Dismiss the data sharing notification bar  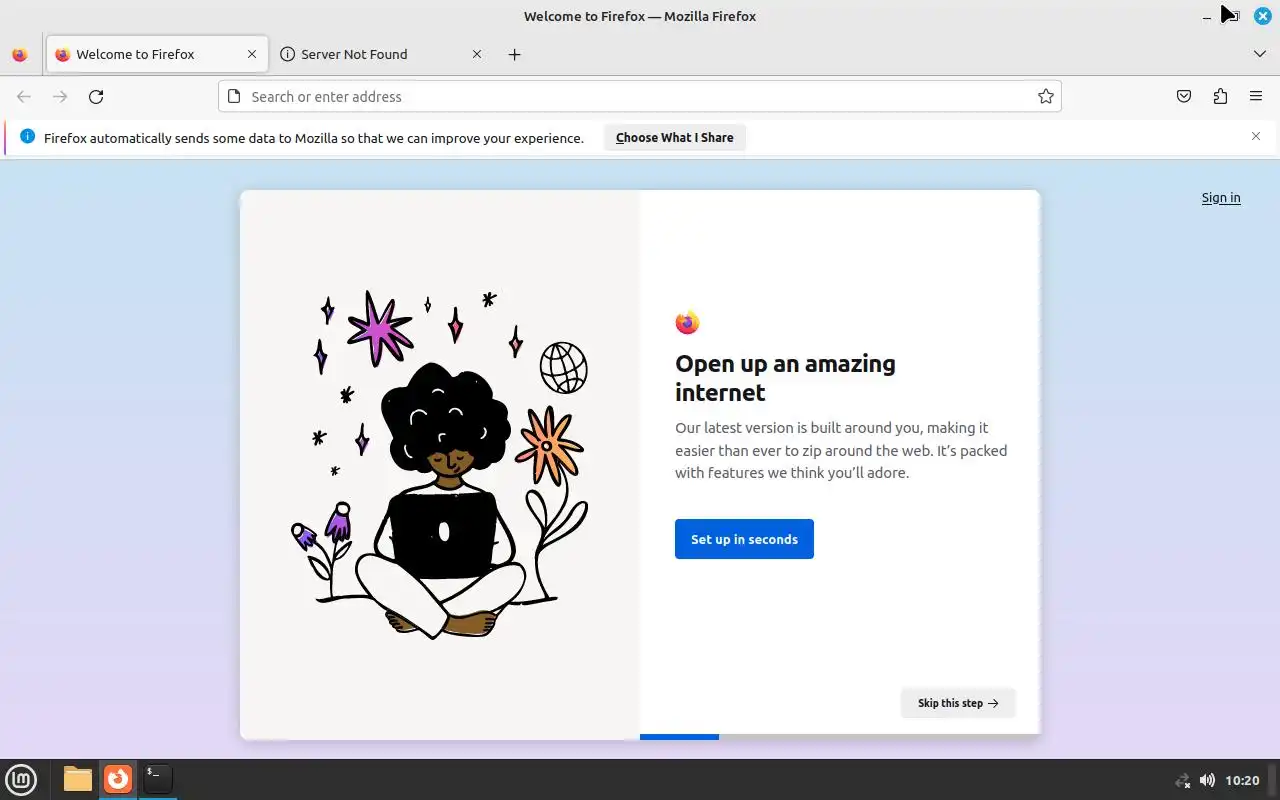(x=1256, y=136)
